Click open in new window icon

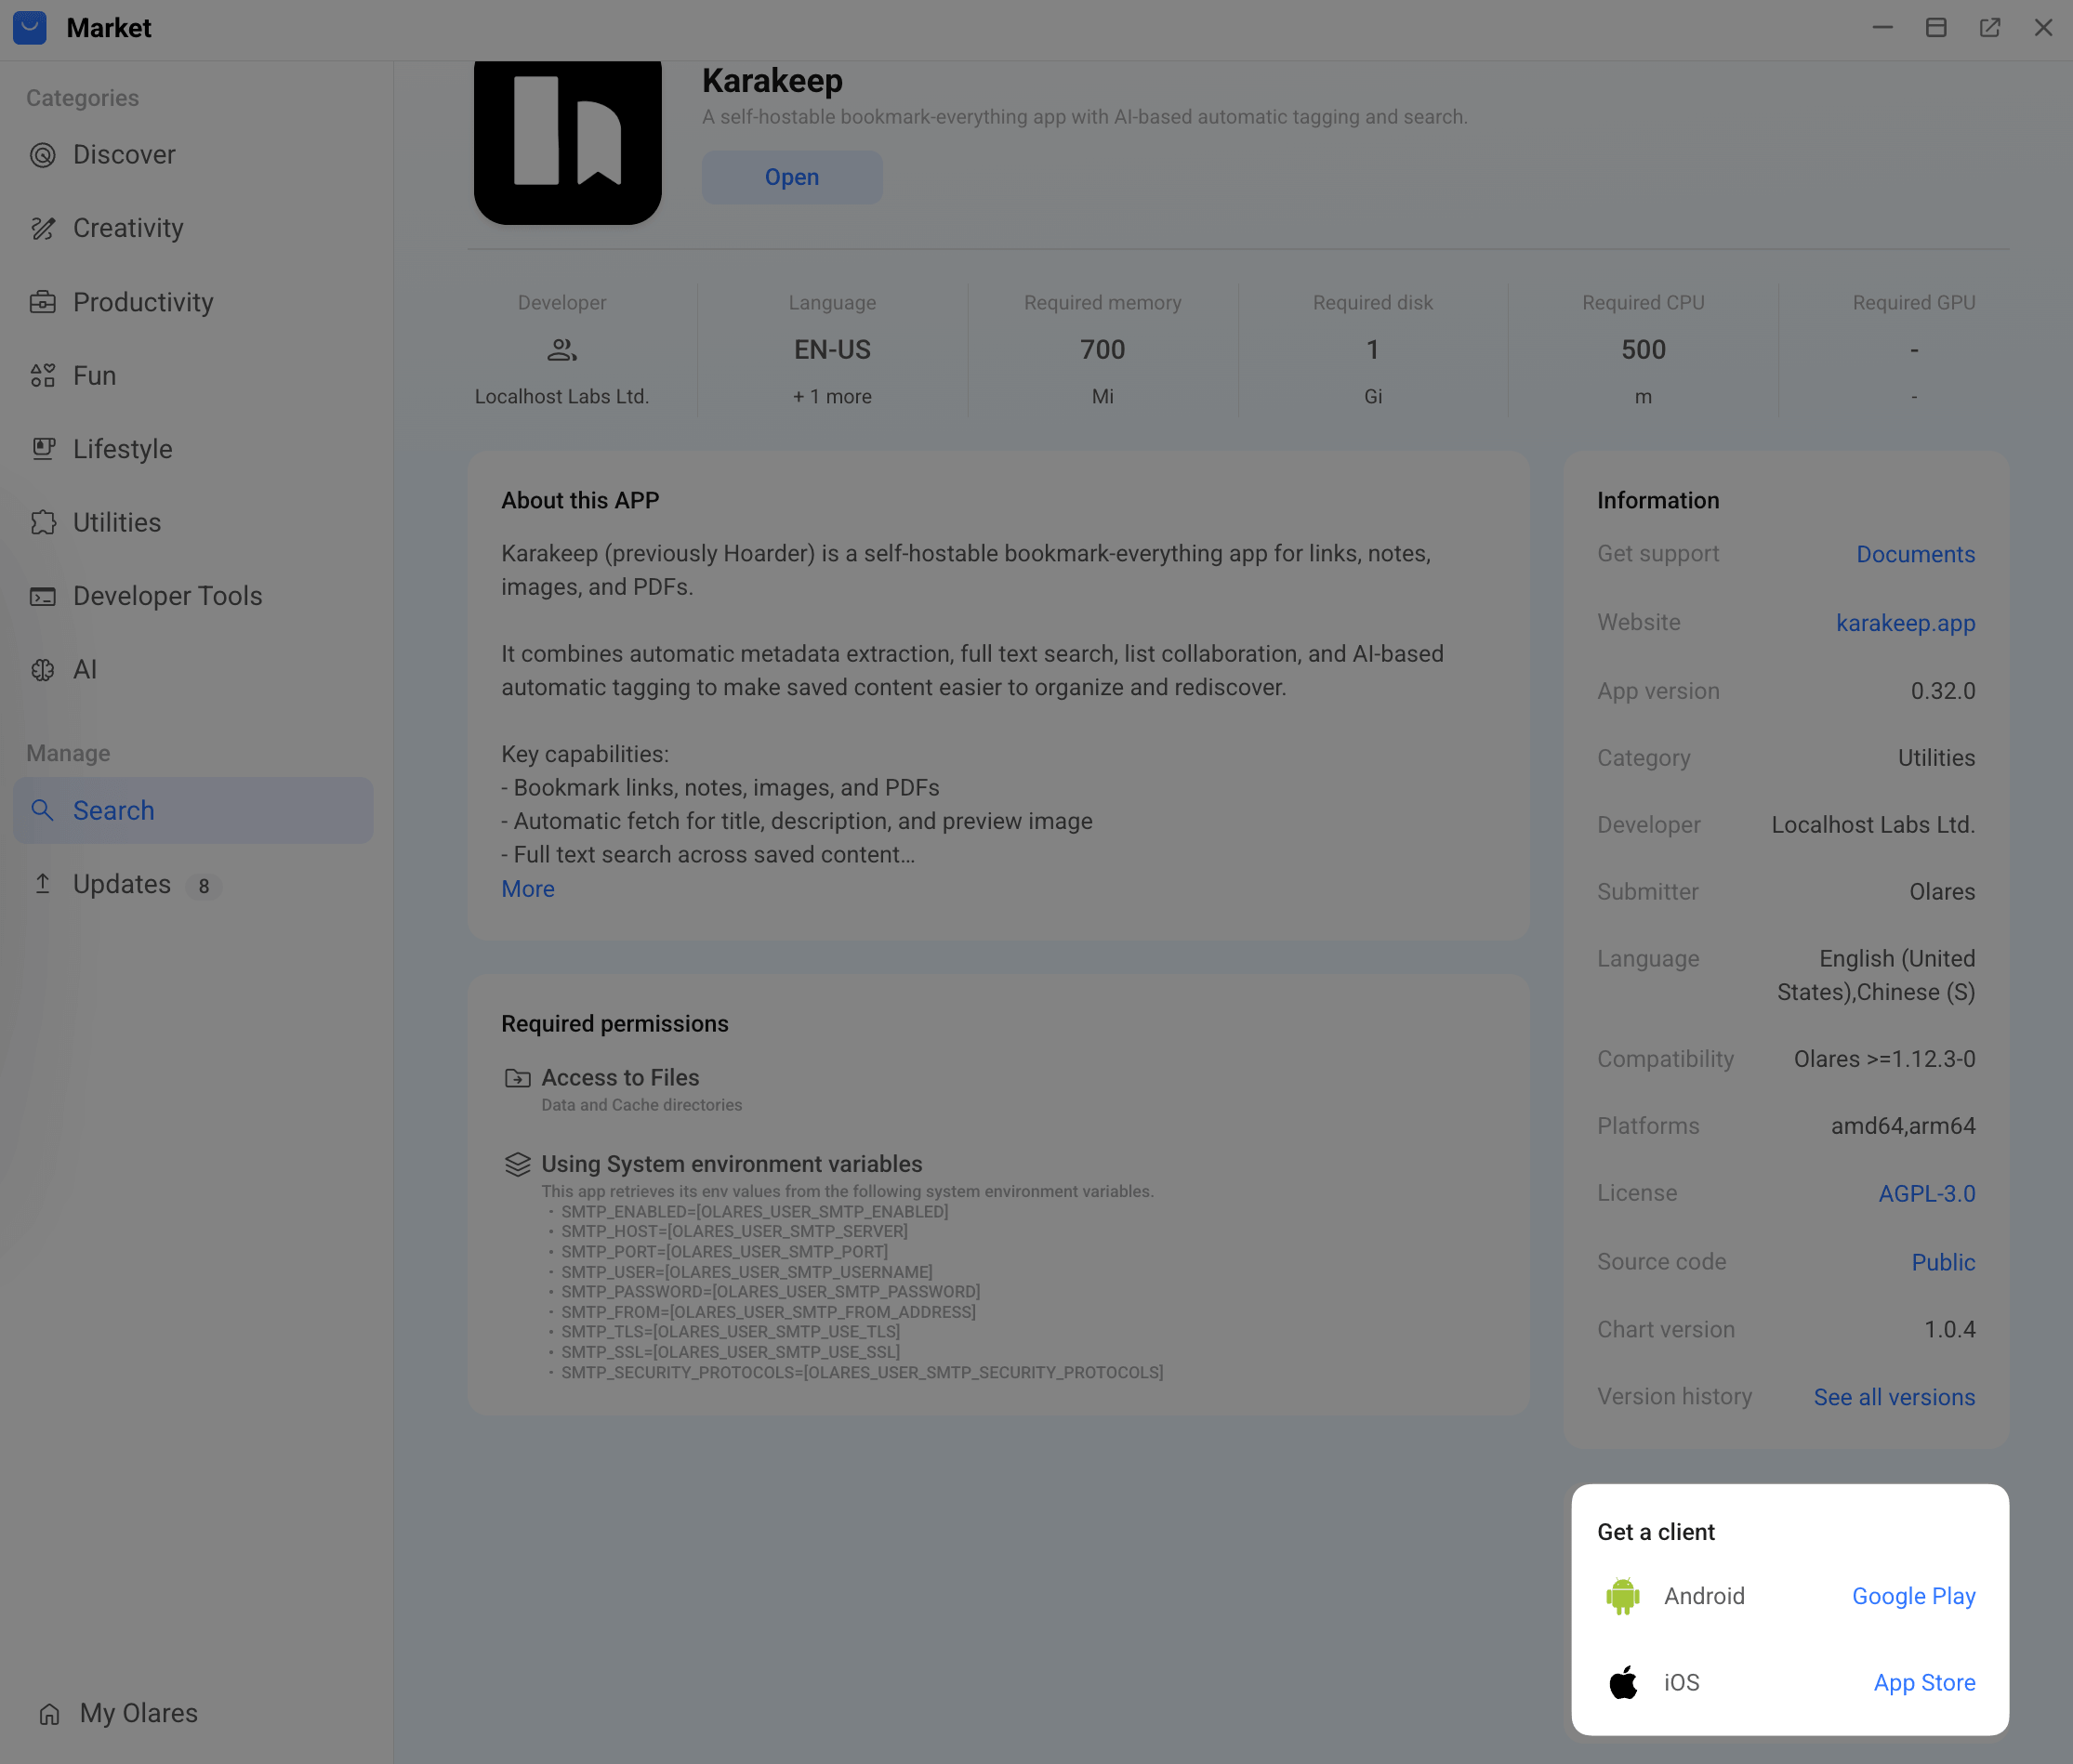pos(1989,28)
